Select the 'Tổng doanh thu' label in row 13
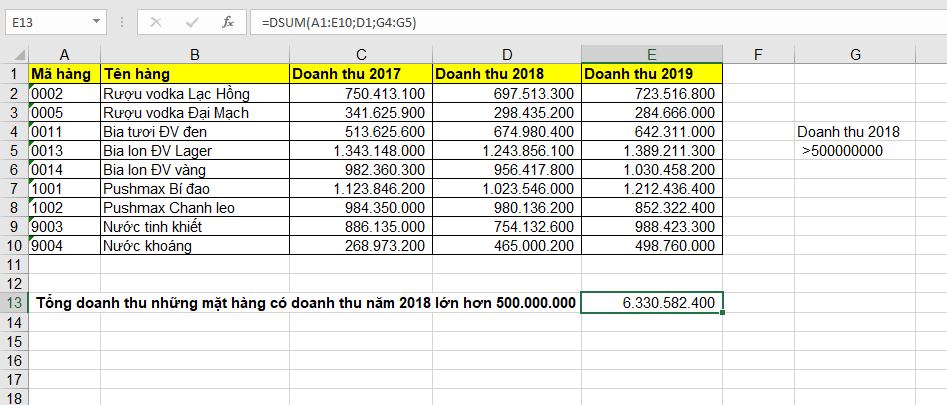 (305, 303)
